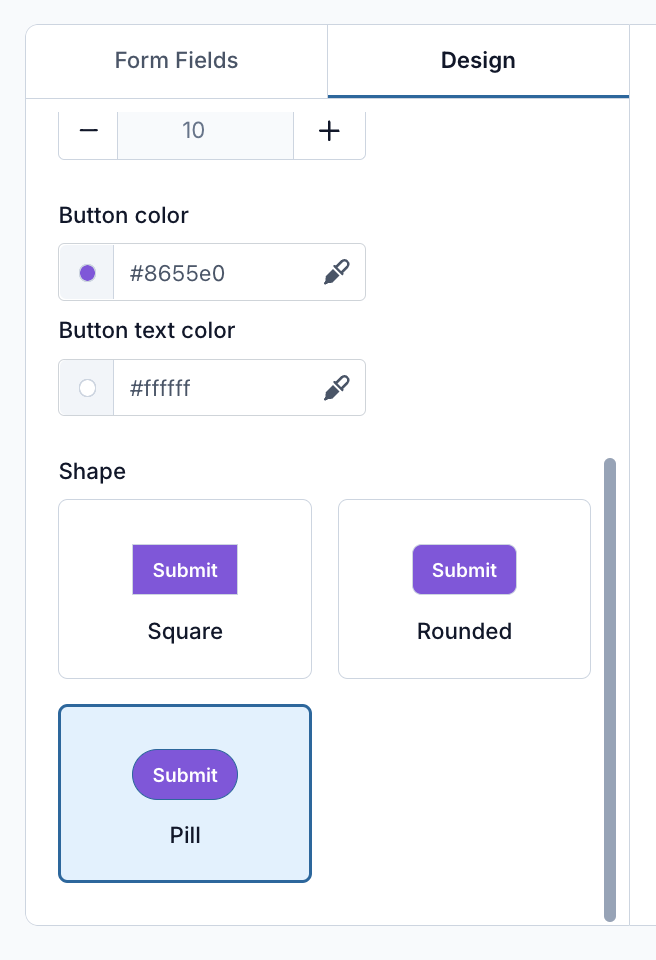Click the eyedropper icon for Button text color
The height and width of the screenshot is (960, 656).
coord(337,388)
